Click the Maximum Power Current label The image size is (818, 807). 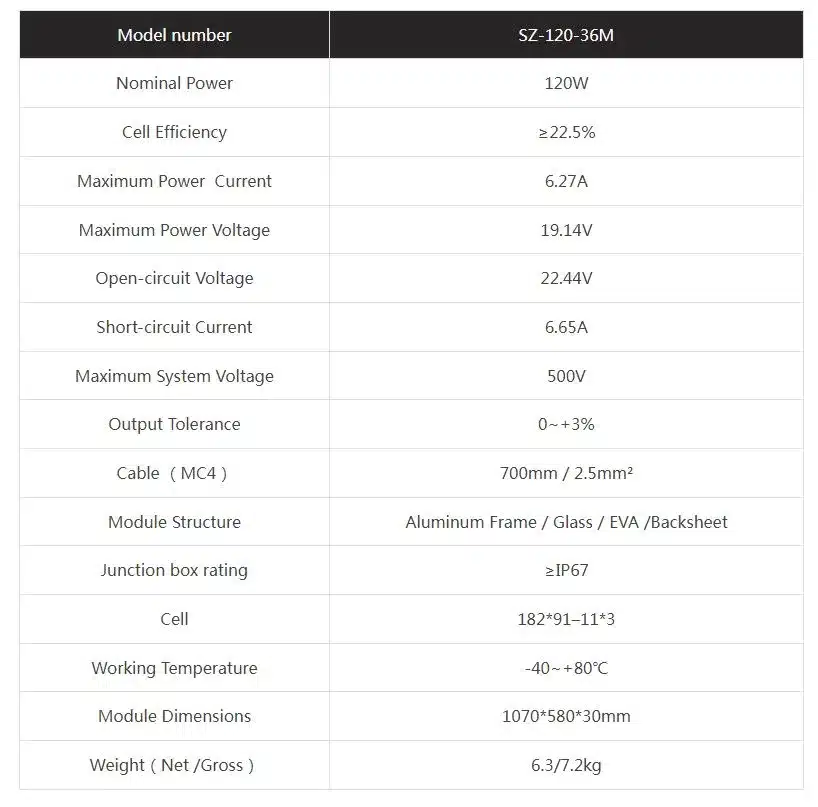[174, 181]
